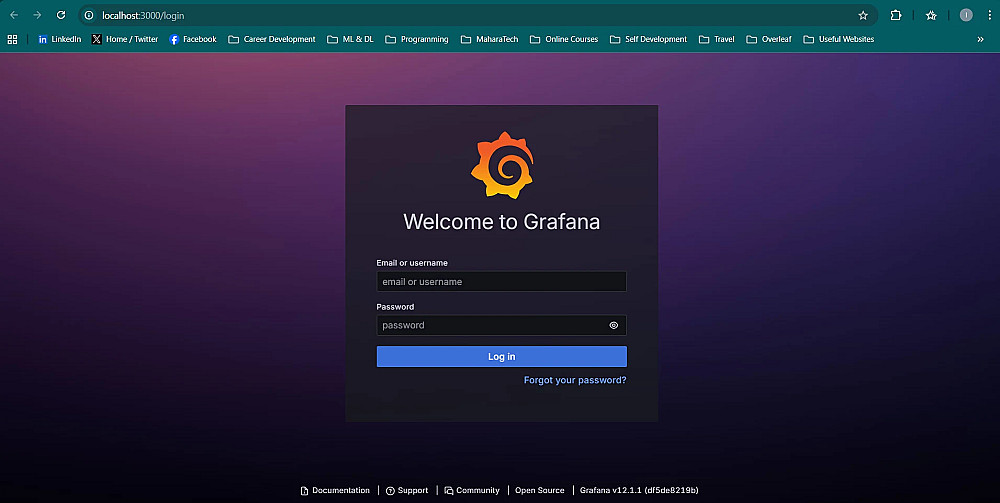1000x503 pixels.
Task: Open the Chrome profile avatar
Action: (966, 15)
